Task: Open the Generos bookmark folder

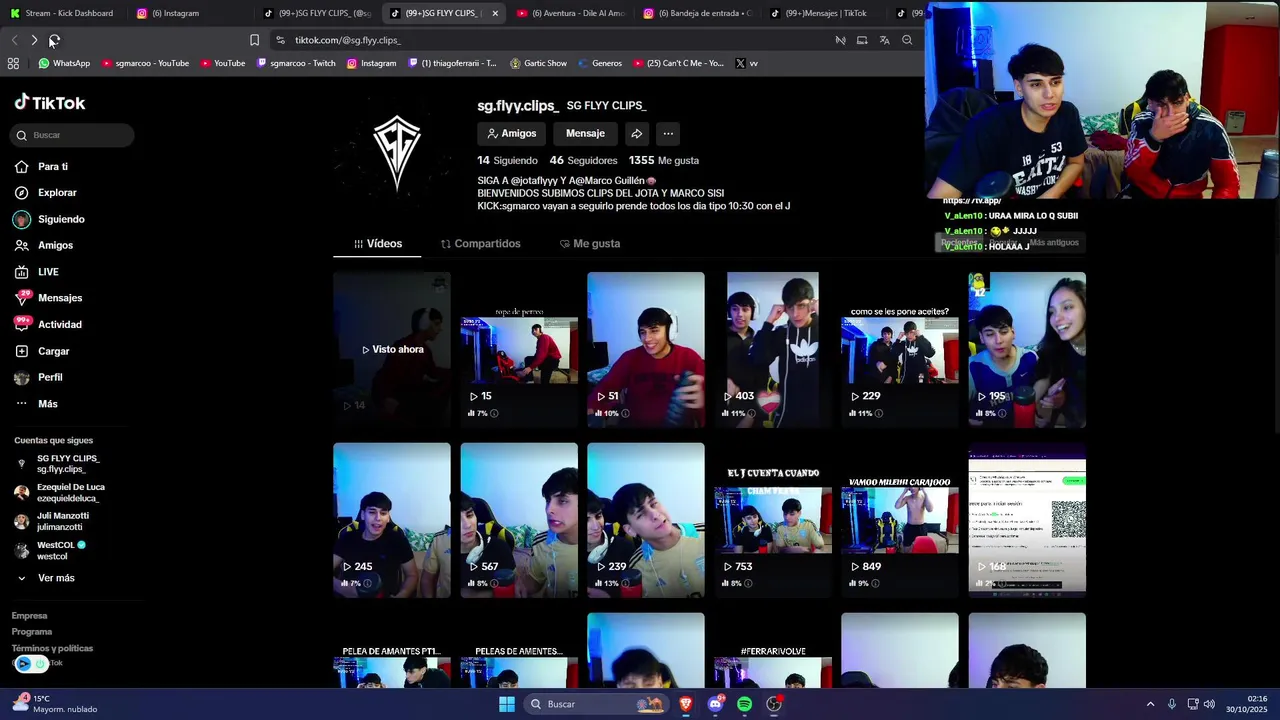Action: pyautogui.click(x=599, y=63)
